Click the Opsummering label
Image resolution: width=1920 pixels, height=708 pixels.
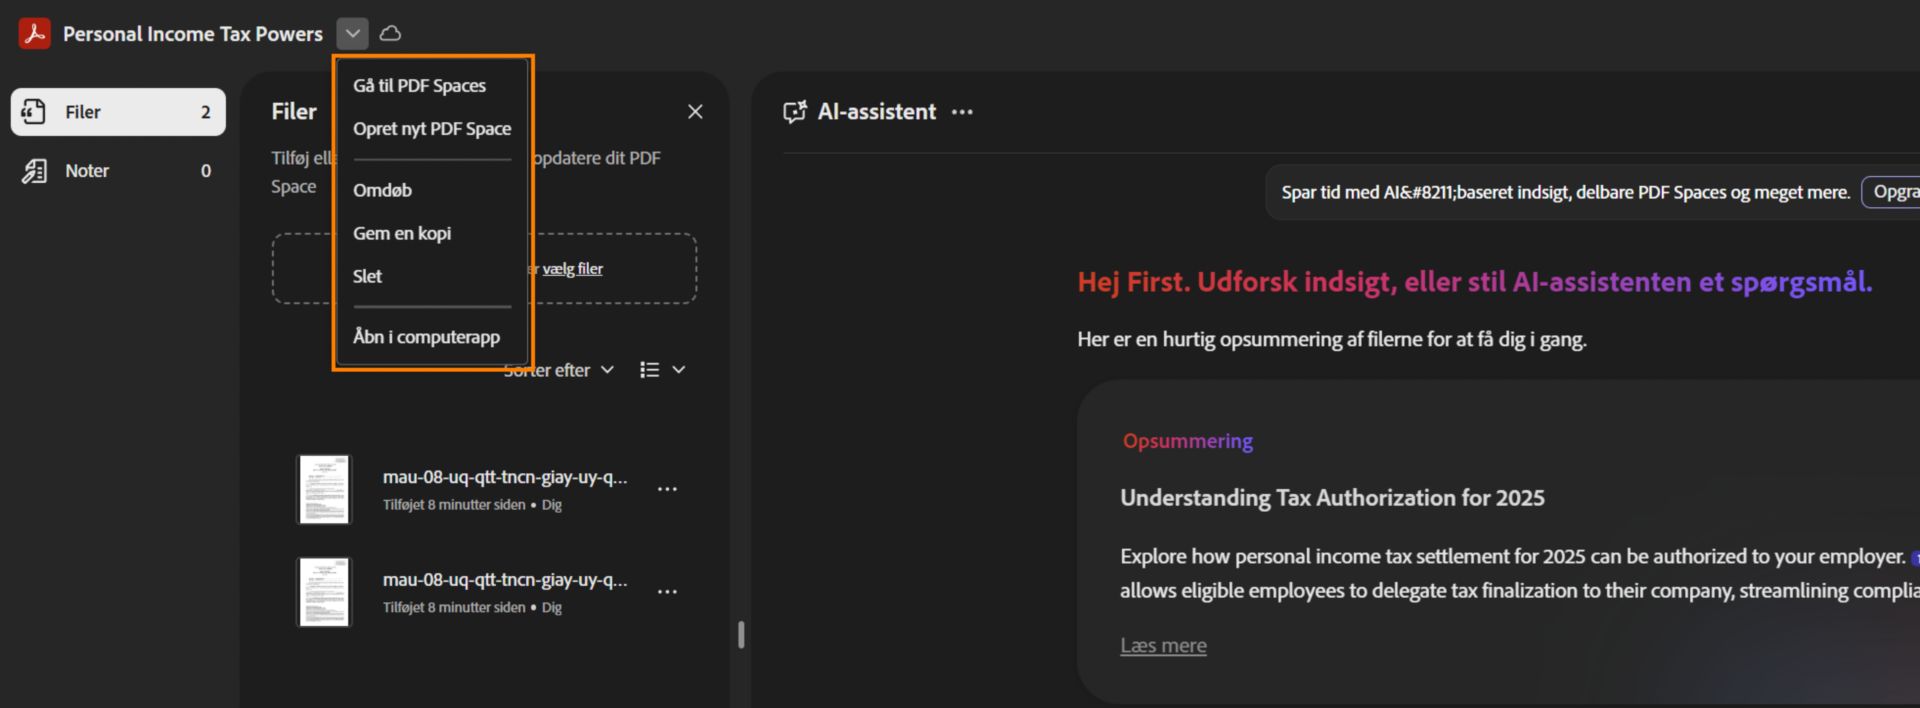coord(1188,441)
